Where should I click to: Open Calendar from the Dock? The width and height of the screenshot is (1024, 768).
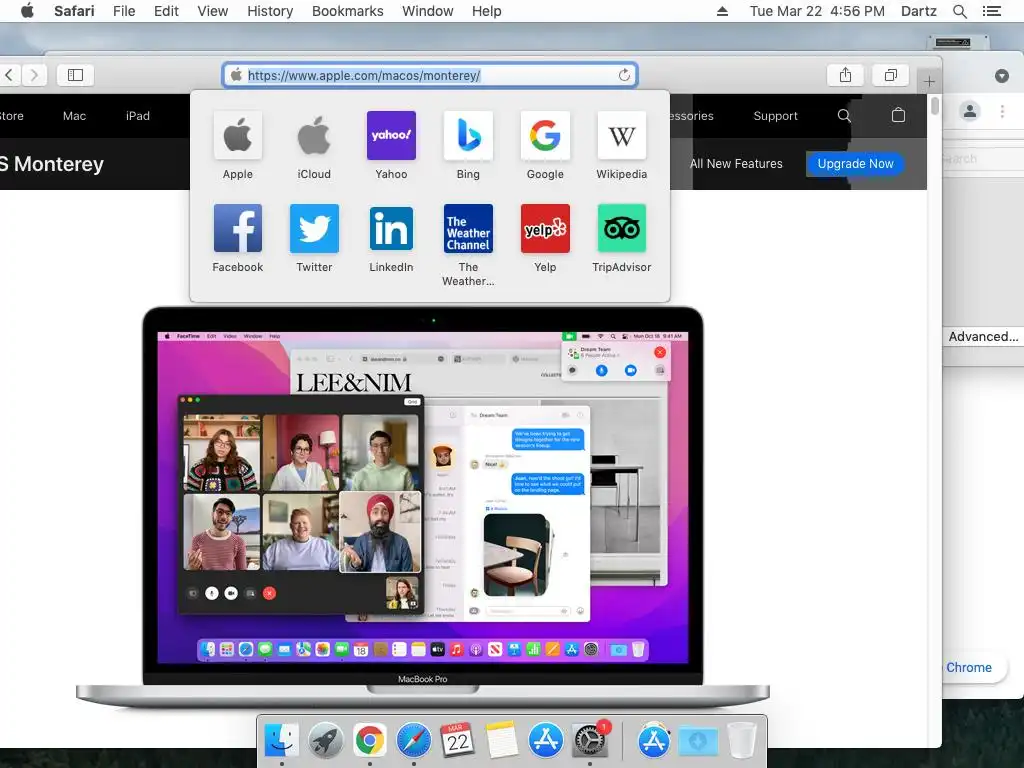click(x=458, y=740)
